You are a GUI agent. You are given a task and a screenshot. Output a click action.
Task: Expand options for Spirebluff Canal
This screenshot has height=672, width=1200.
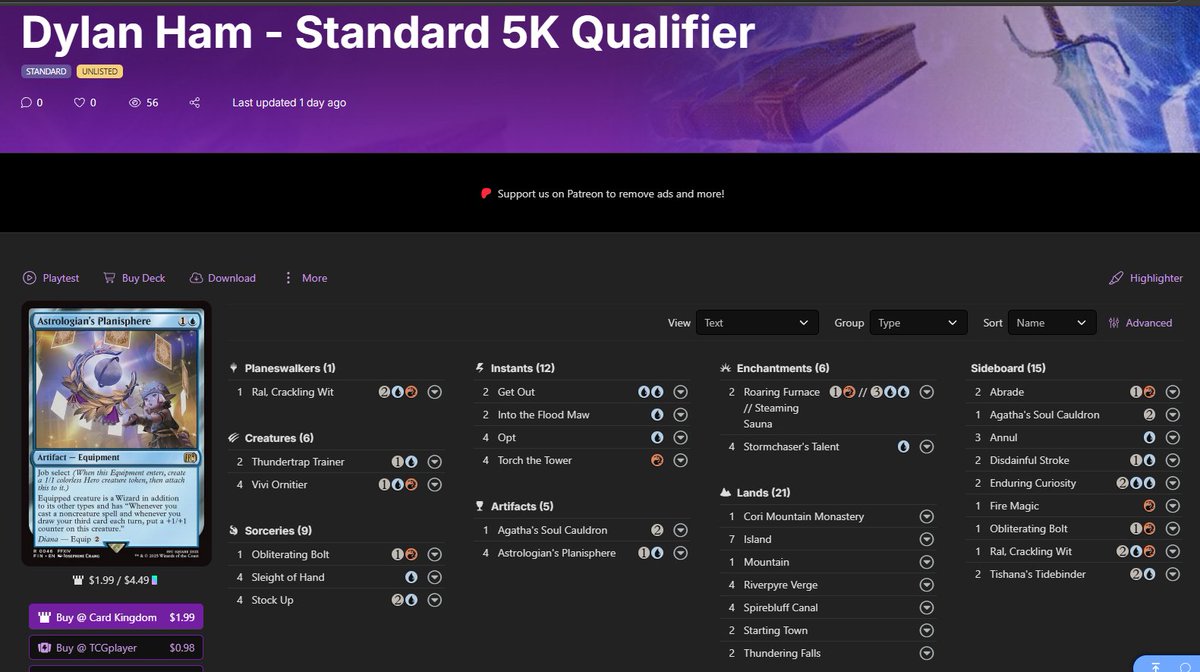pyautogui.click(x=927, y=608)
